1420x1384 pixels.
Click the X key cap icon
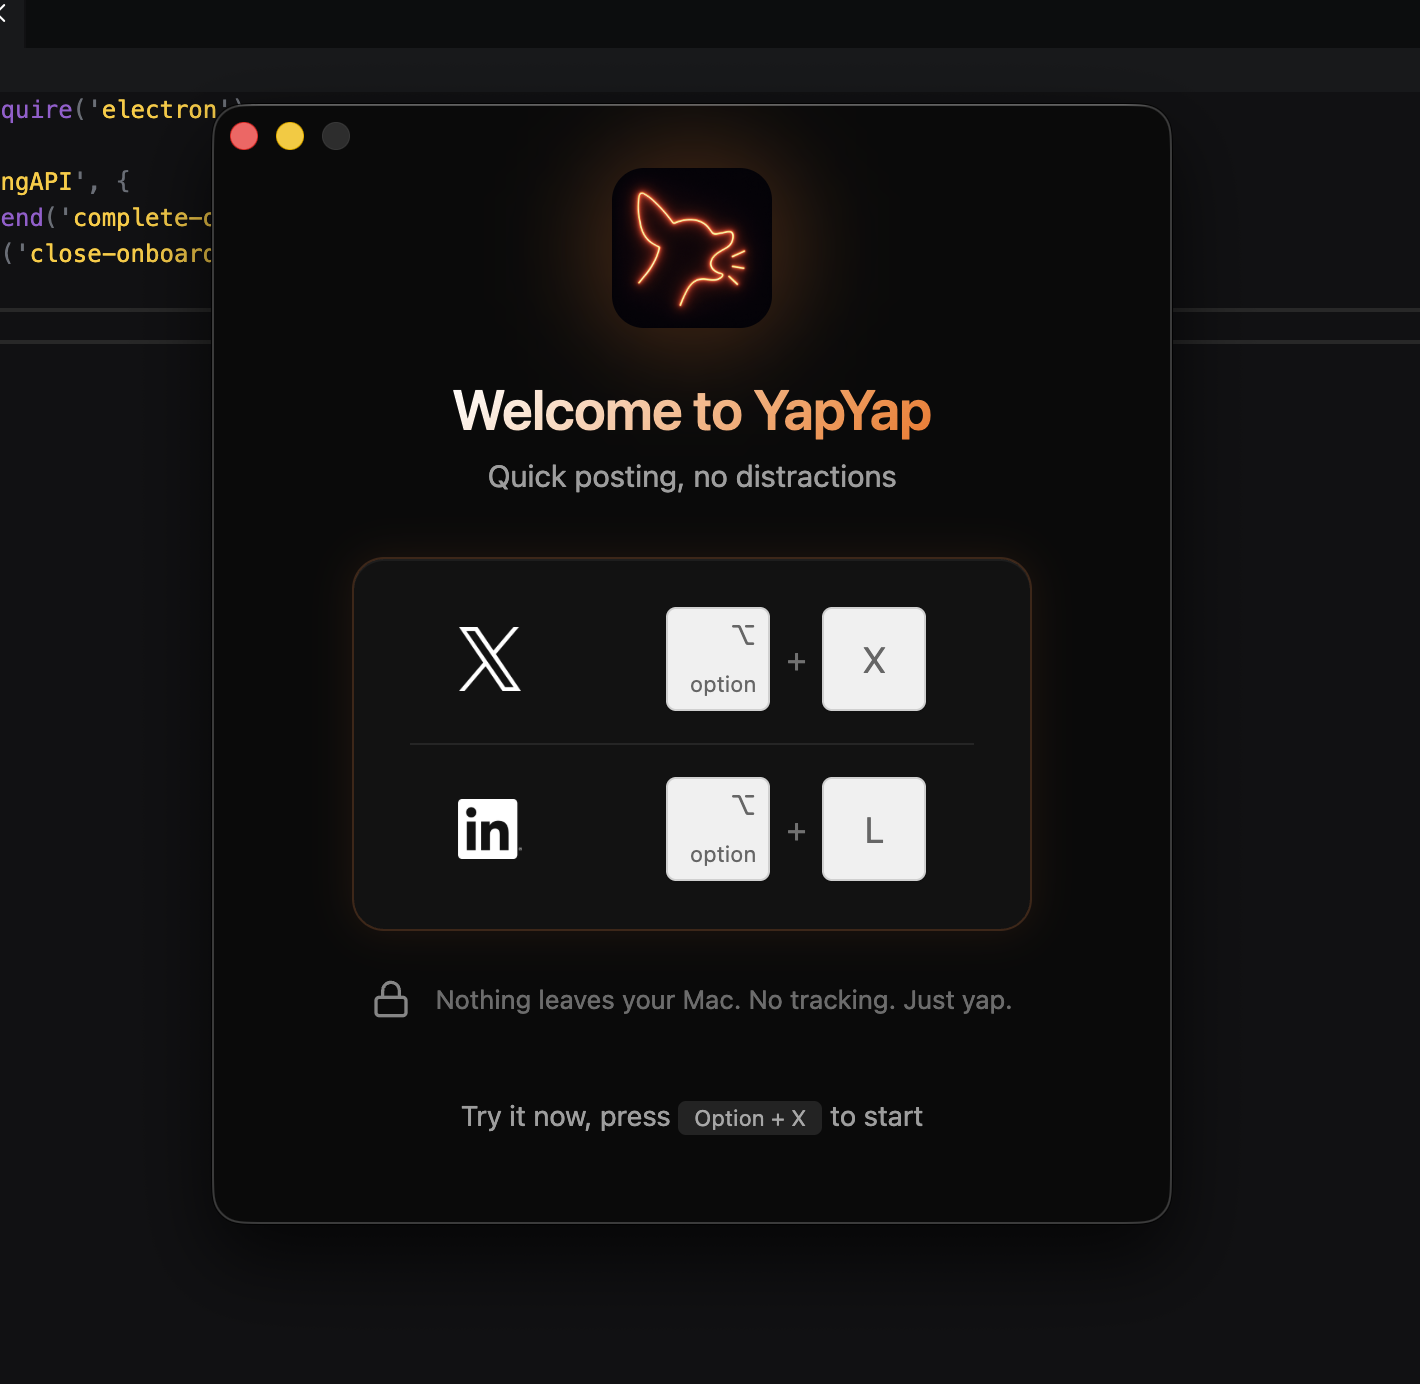point(873,659)
